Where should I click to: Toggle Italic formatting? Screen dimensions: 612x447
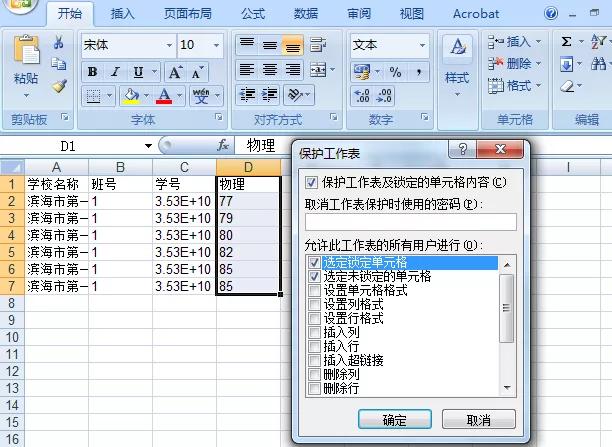tap(116, 72)
